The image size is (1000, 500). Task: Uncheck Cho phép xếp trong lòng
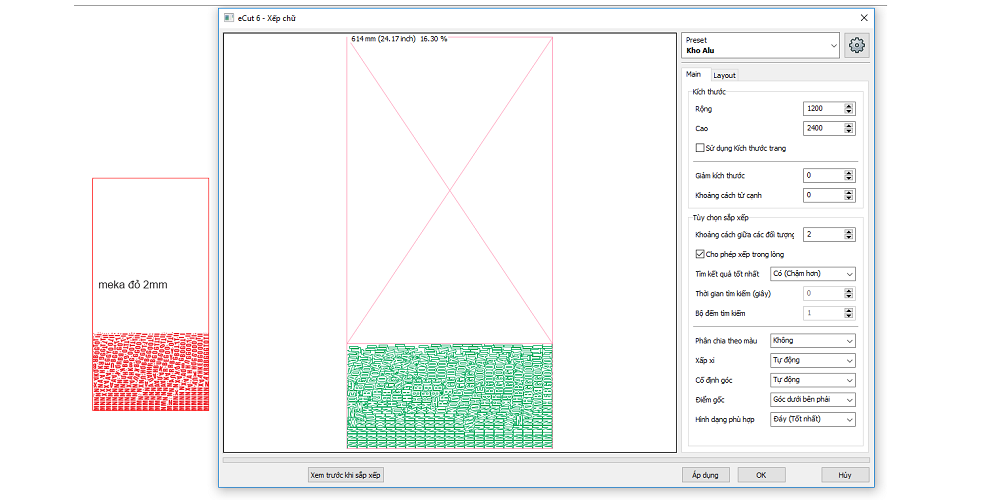coord(700,254)
